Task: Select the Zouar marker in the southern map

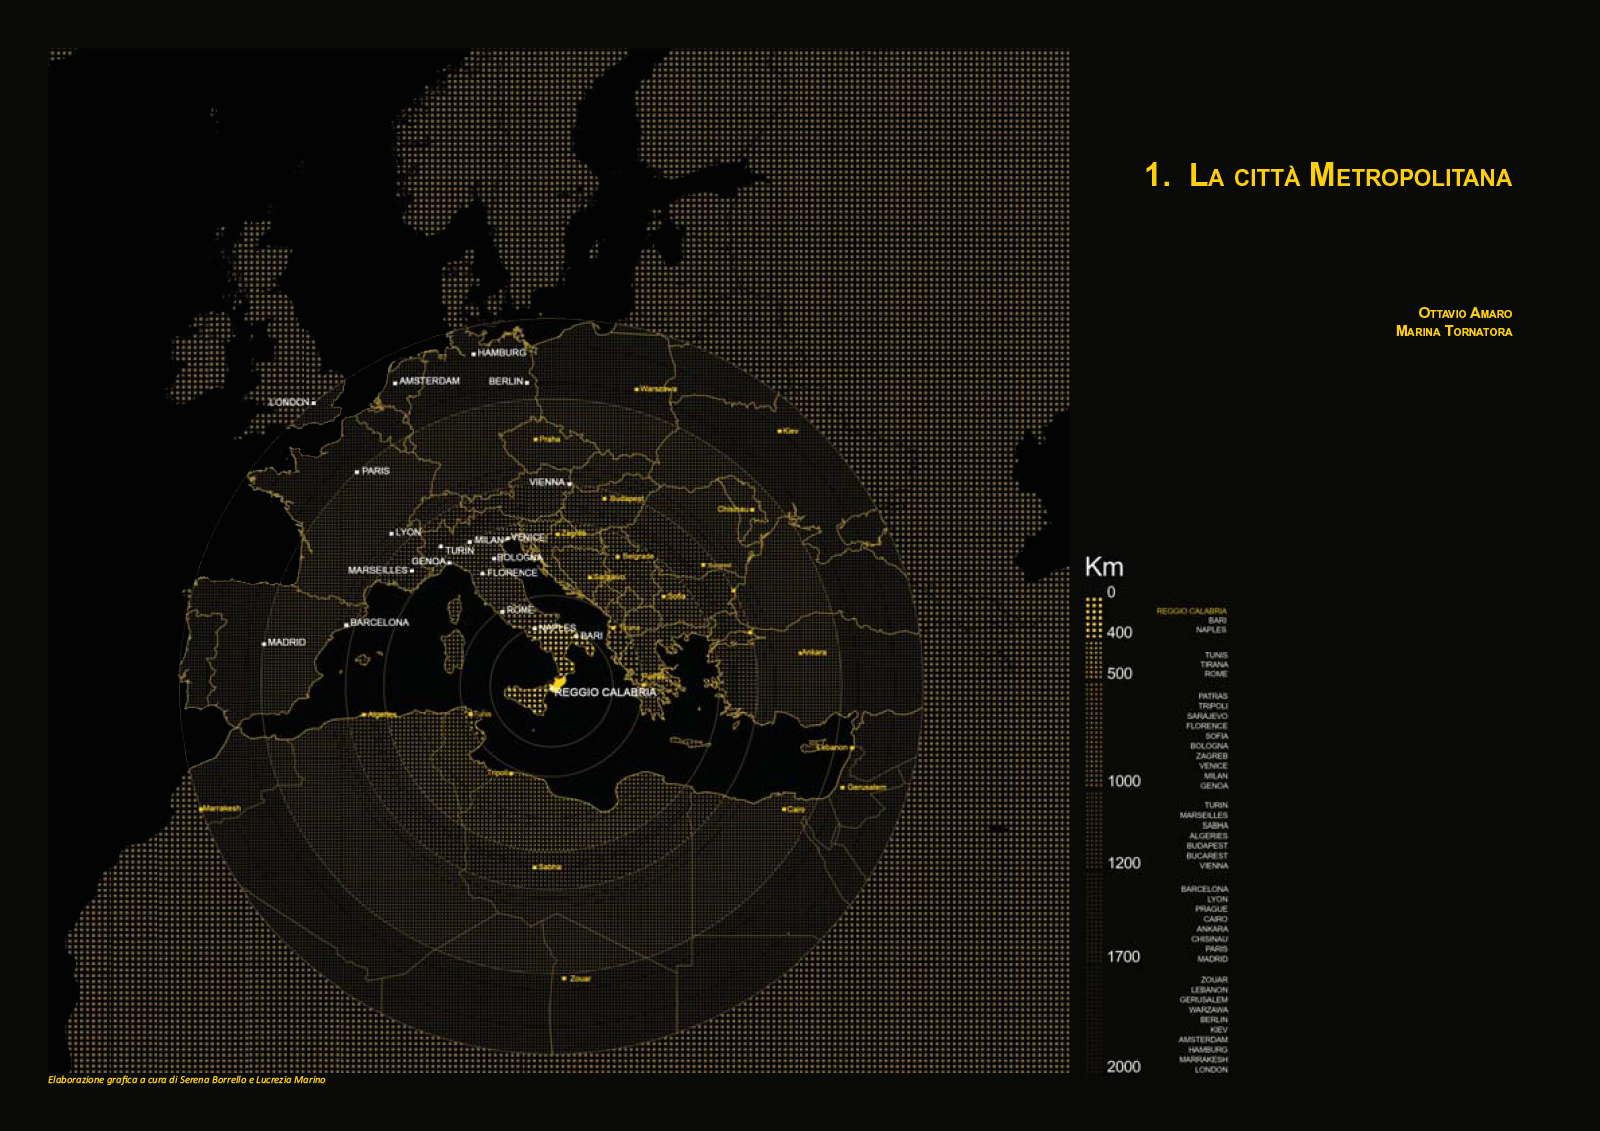Action: point(564,978)
